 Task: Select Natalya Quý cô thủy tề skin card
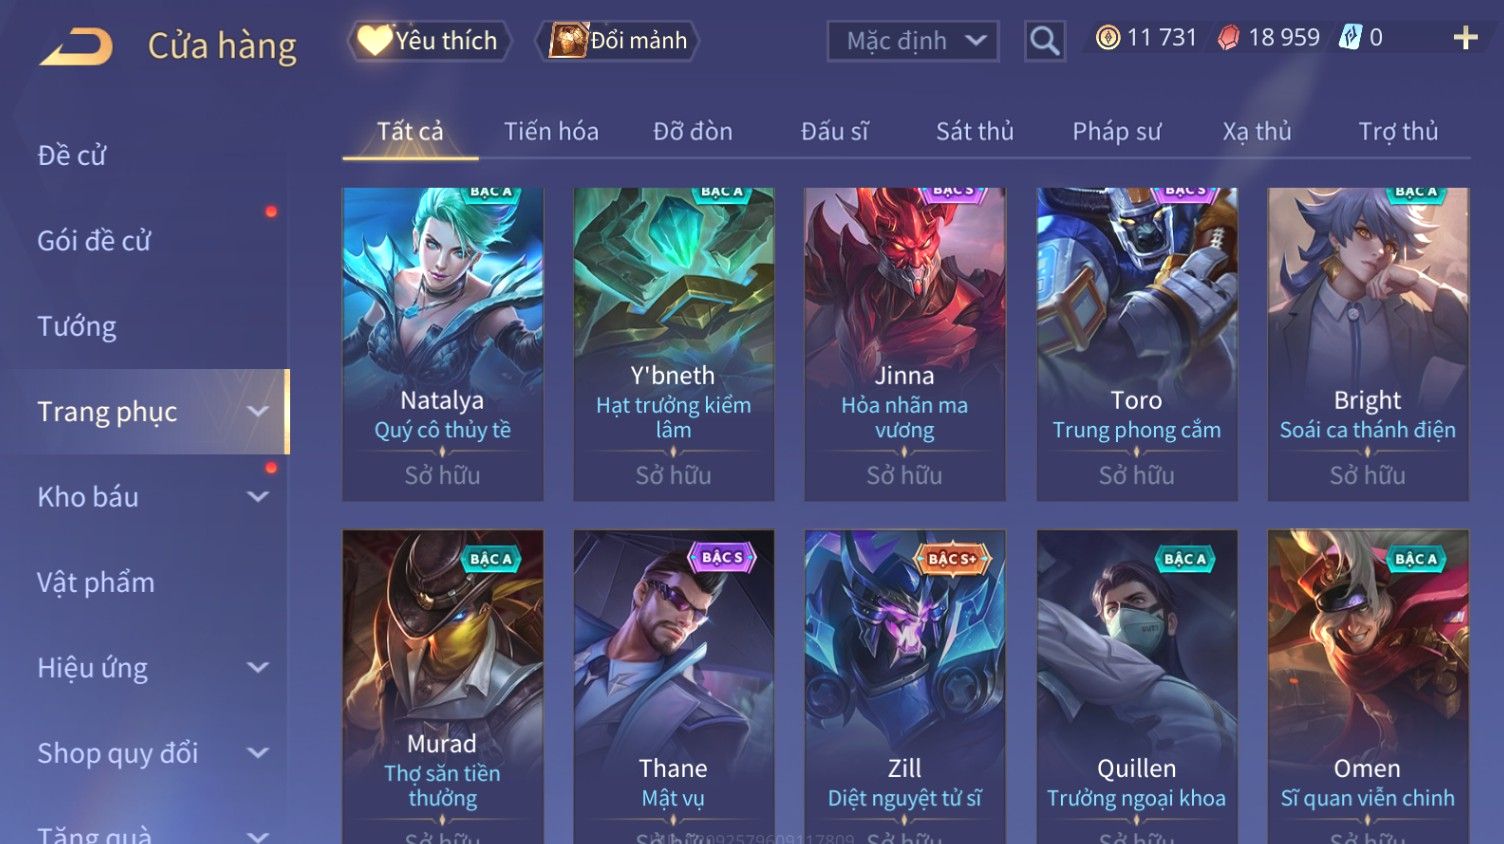click(x=442, y=344)
